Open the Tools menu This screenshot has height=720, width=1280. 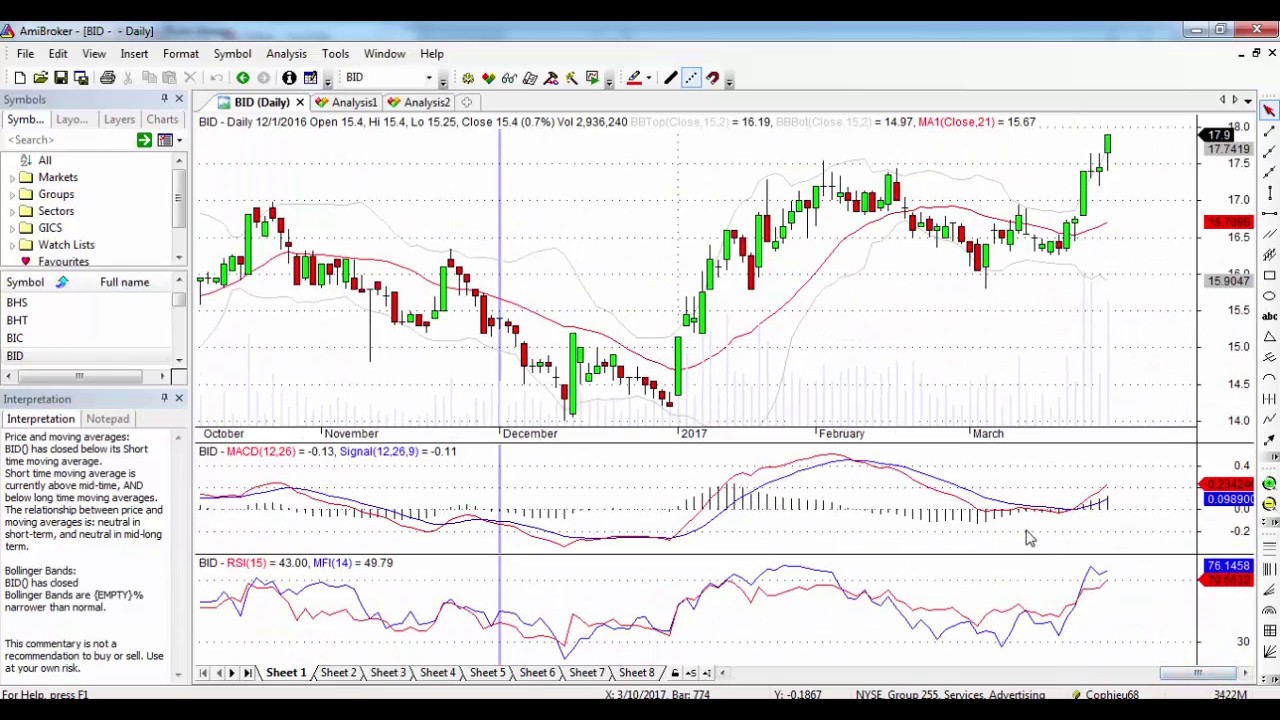[335, 54]
